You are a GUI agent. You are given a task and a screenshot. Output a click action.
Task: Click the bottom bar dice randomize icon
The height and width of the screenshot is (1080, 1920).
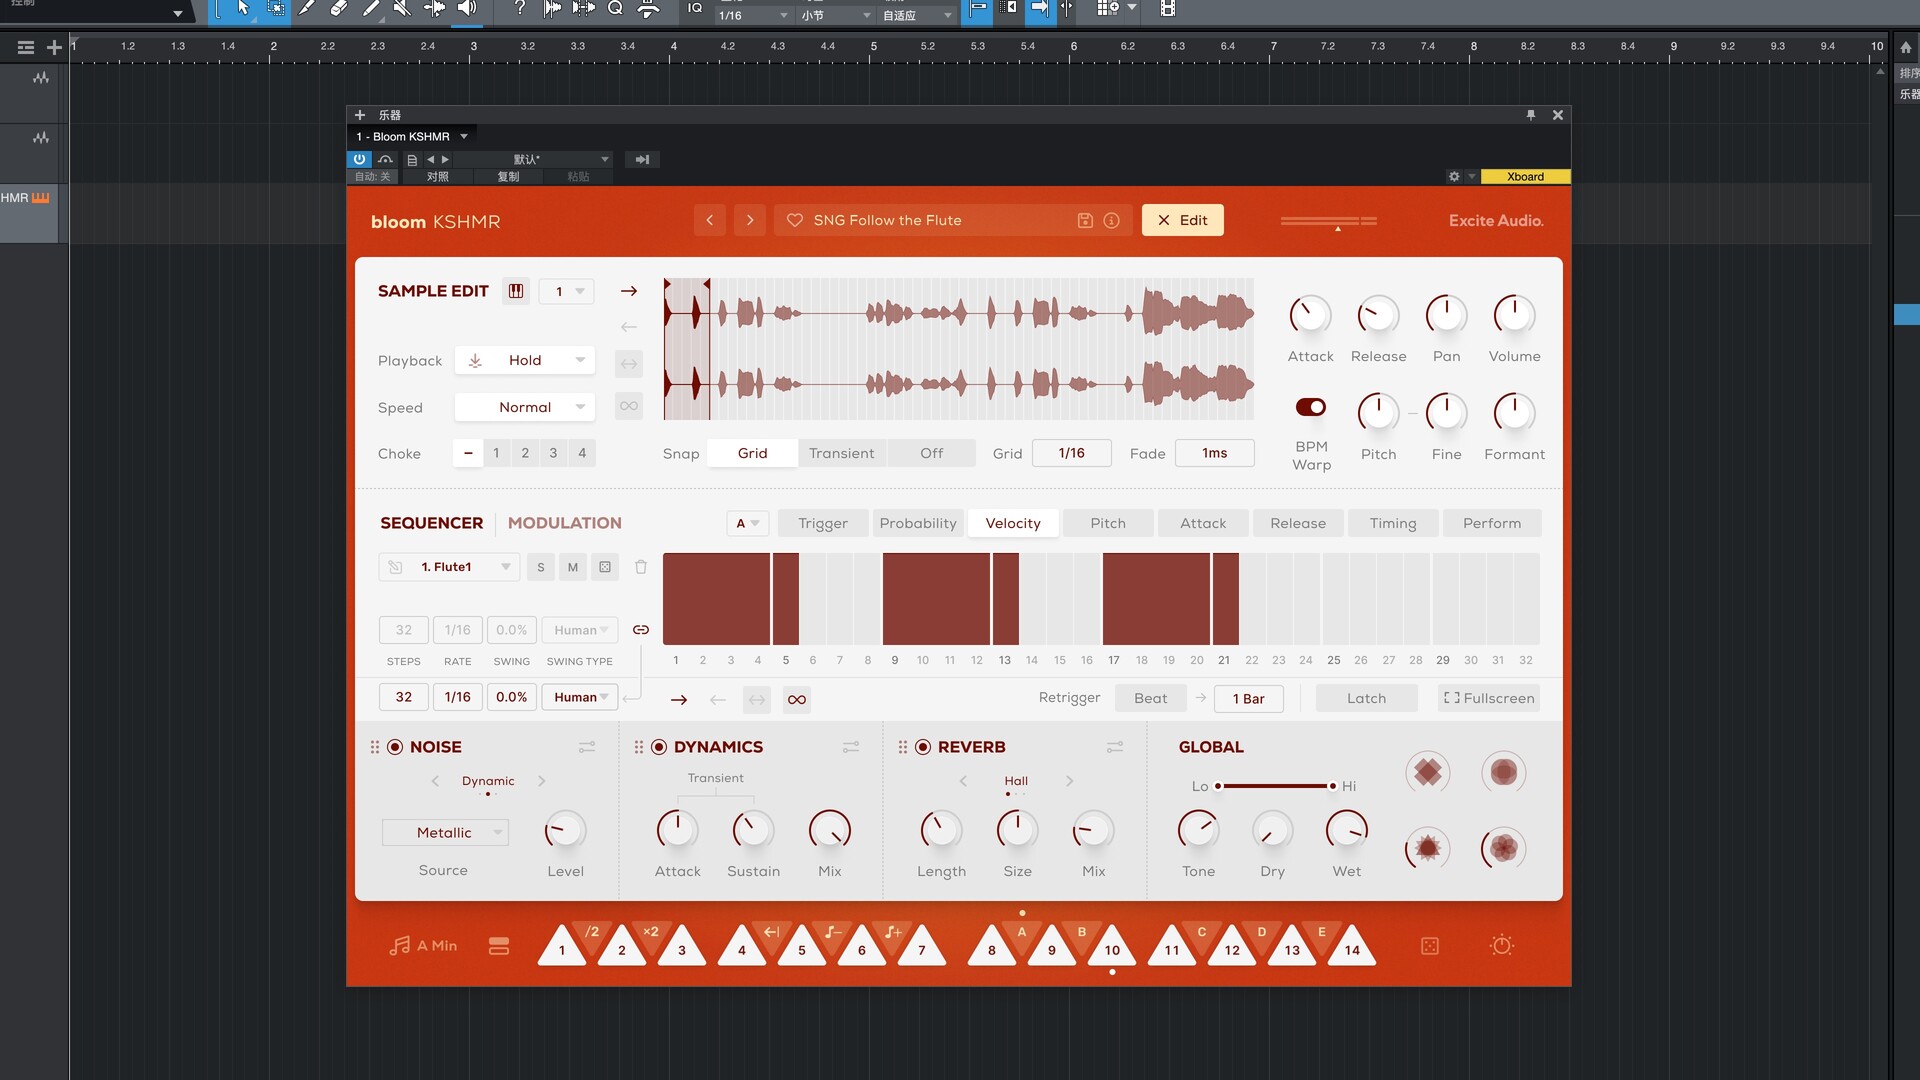(x=1430, y=946)
